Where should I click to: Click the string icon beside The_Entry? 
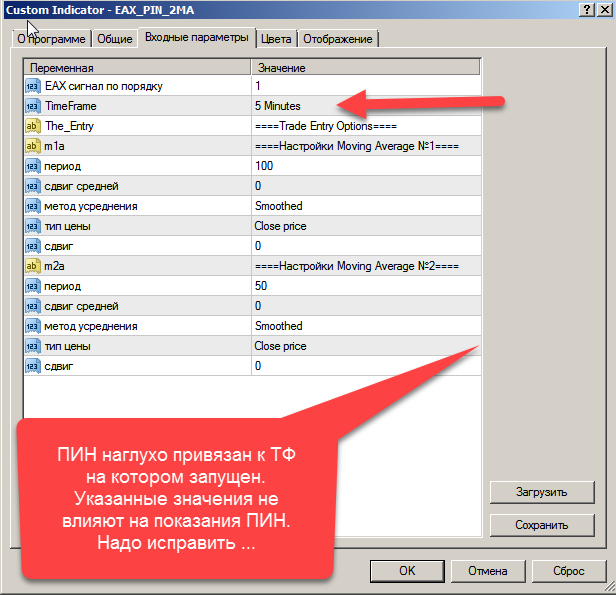click(33, 126)
